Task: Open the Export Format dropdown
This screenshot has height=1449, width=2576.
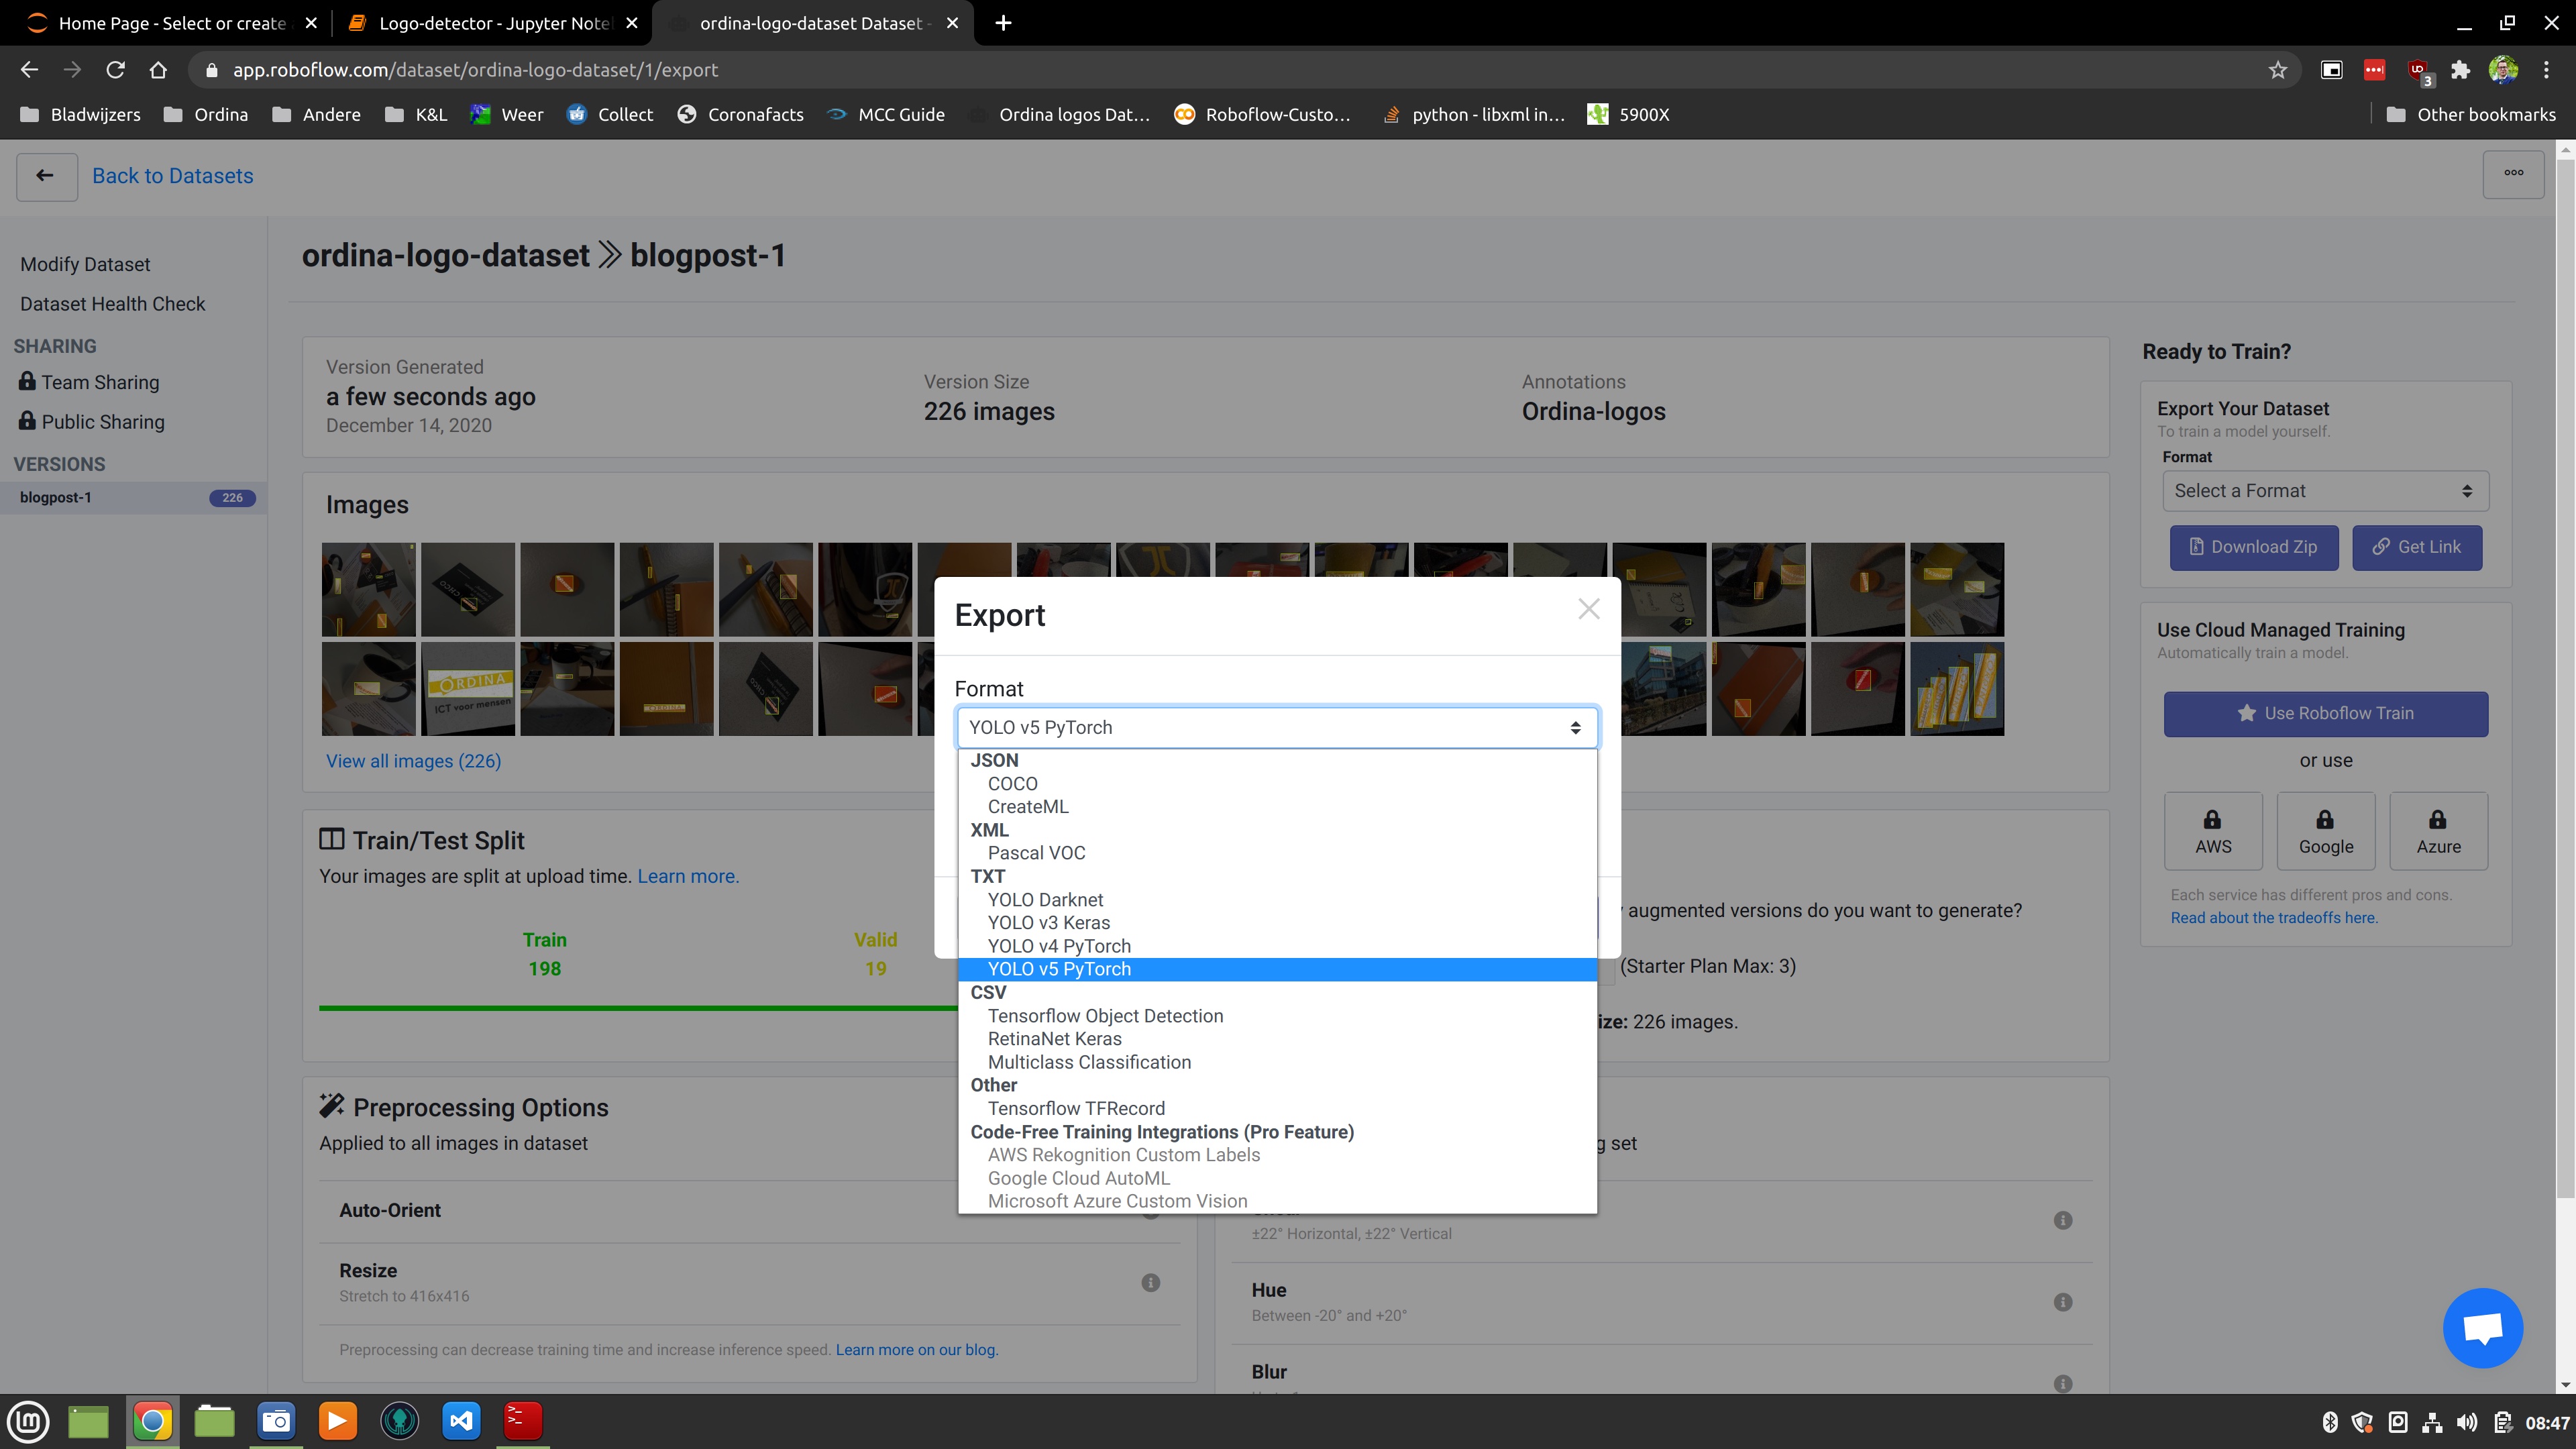Action: click(x=1277, y=727)
